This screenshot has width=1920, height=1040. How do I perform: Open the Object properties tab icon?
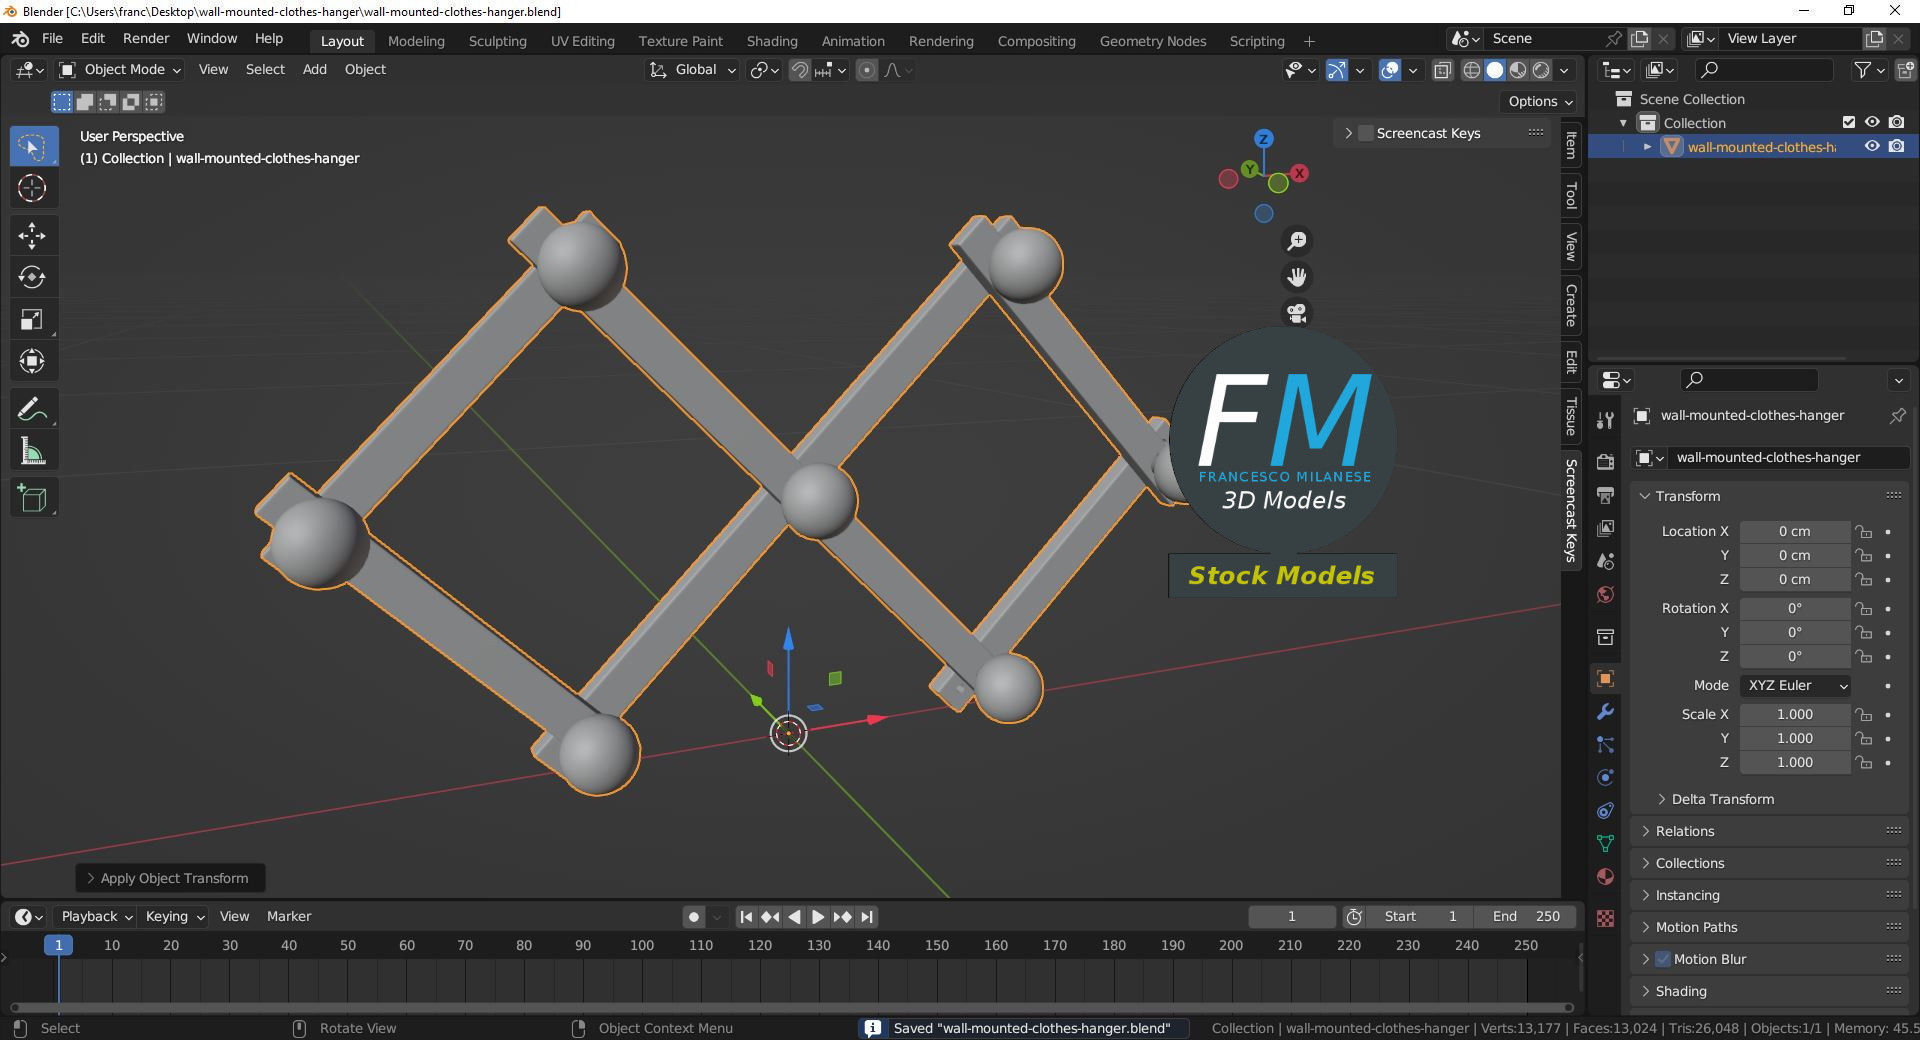click(1605, 679)
